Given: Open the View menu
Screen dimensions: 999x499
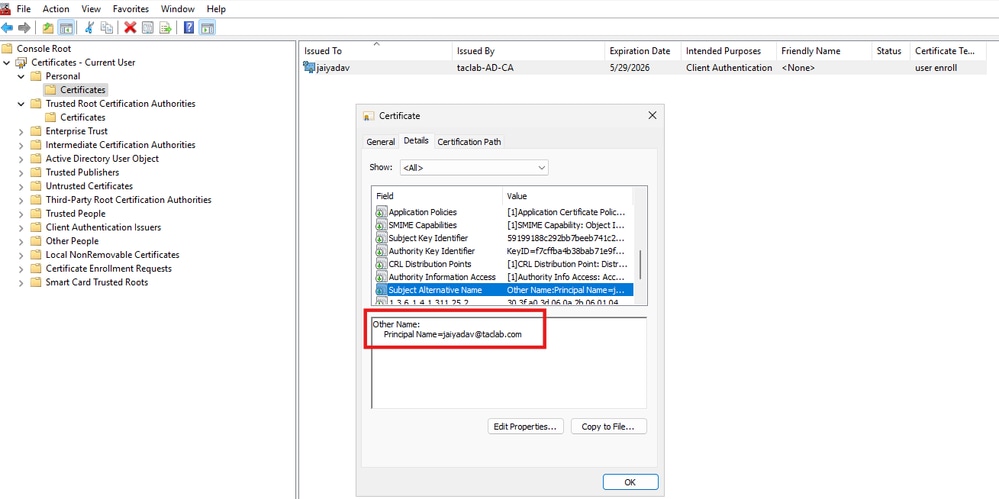Looking at the screenshot, I should [x=91, y=9].
